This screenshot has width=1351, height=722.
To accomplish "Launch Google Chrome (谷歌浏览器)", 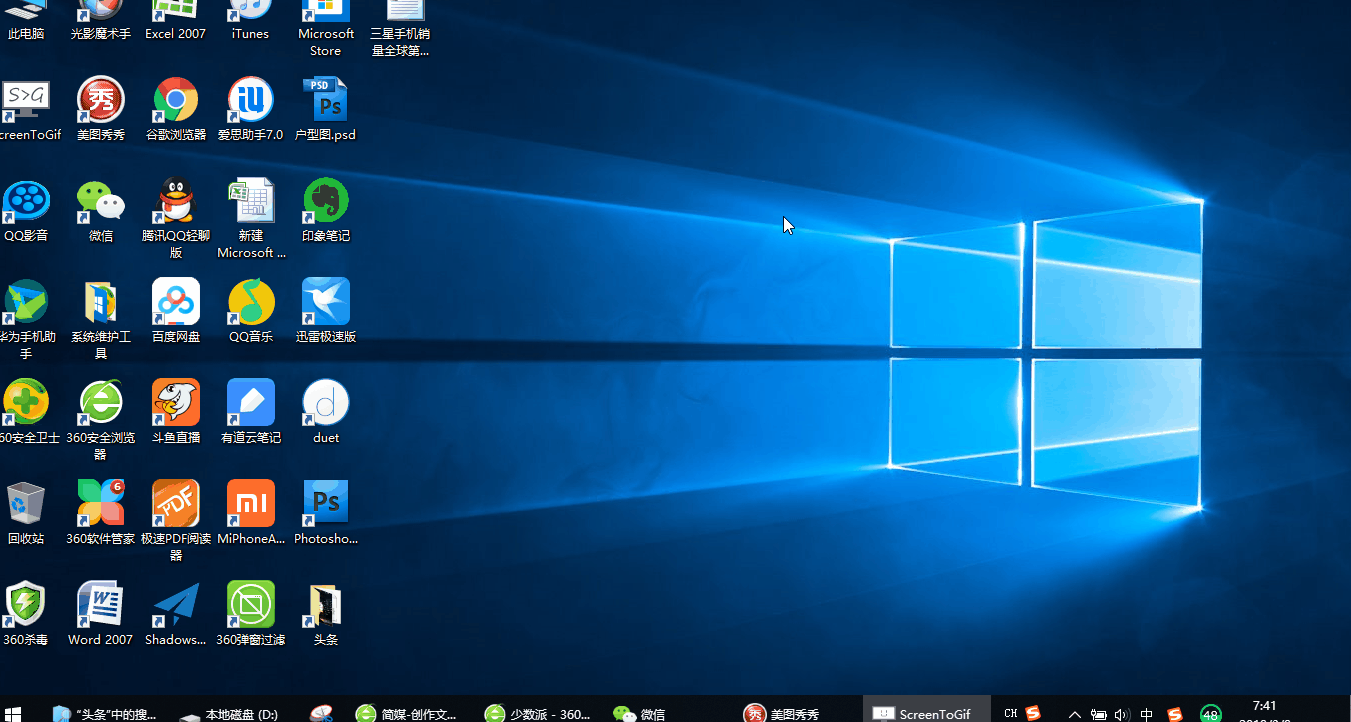I will pyautogui.click(x=175, y=100).
